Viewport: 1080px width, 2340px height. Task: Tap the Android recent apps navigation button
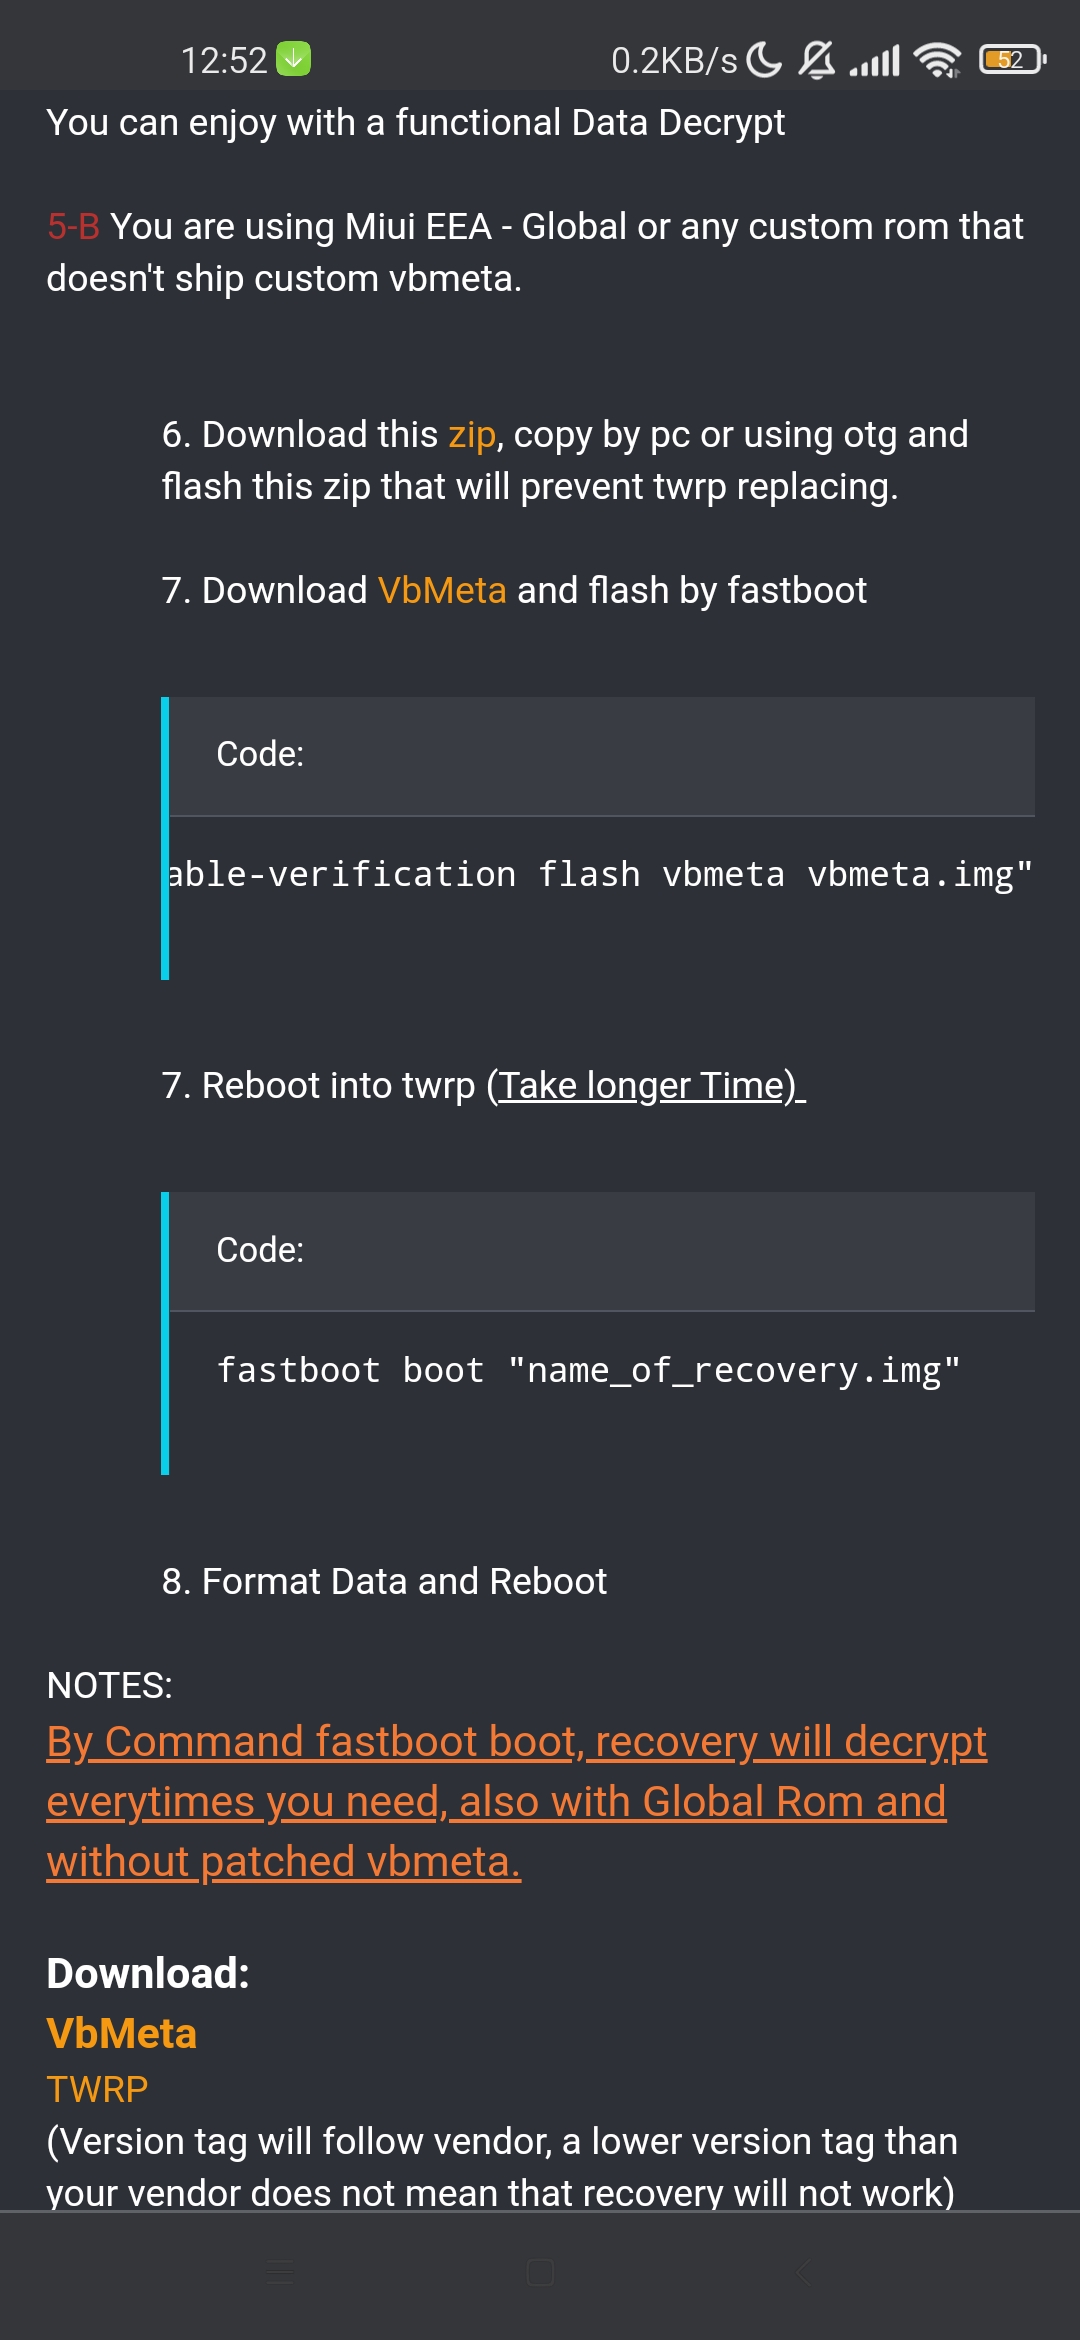(x=280, y=2272)
